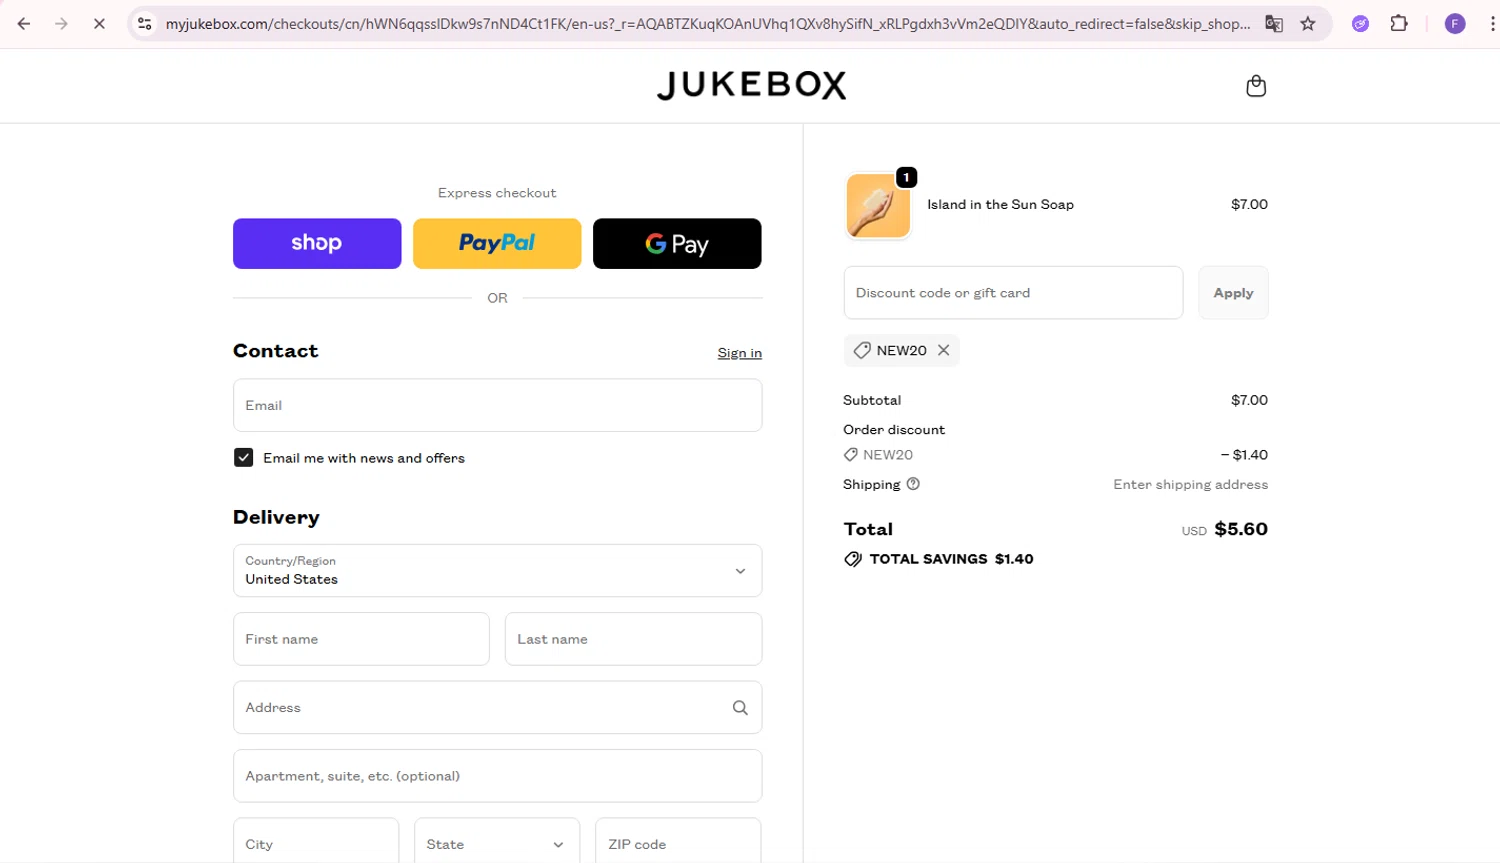The image size is (1500, 863).
Task: Open the Country/Region dropdown
Action: pos(497,571)
